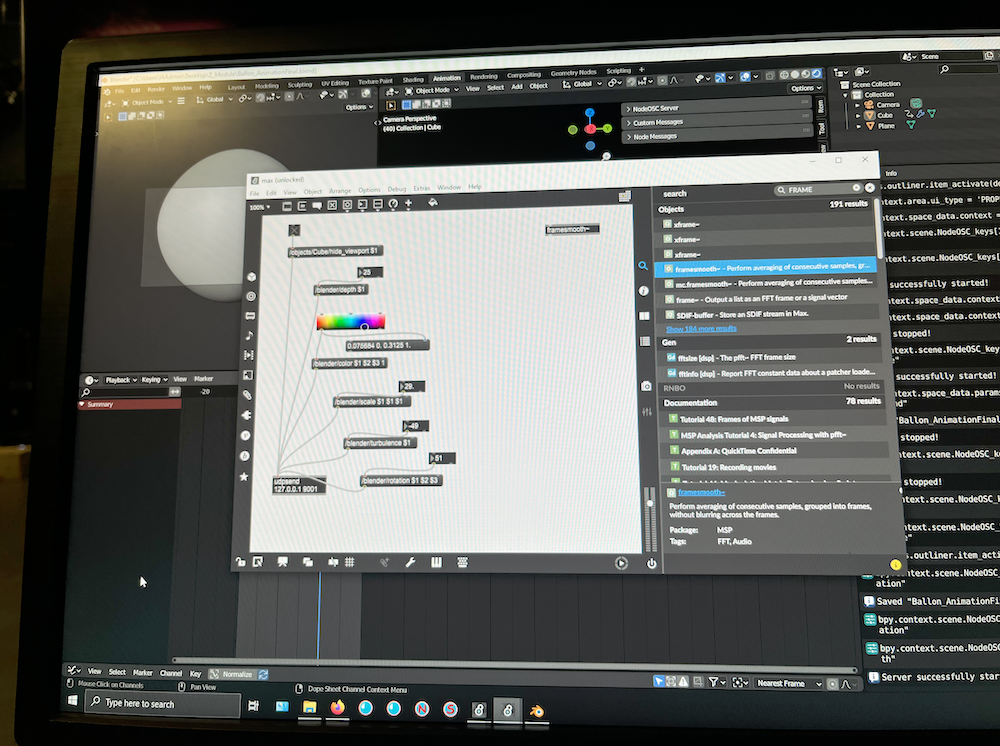Image resolution: width=1000 pixels, height=746 pixels.
Task: Expand the Custom Messages panel in Blender
Action: tap(655, 122)
